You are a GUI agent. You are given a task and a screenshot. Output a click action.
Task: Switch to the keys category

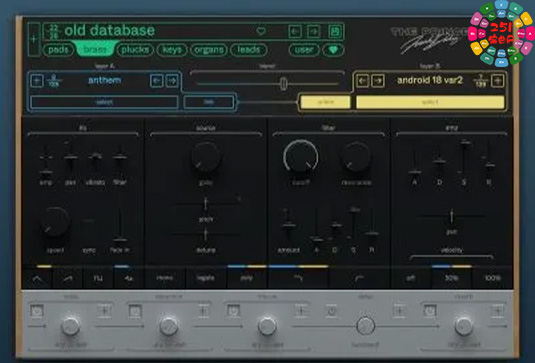(x=172, y=50)
